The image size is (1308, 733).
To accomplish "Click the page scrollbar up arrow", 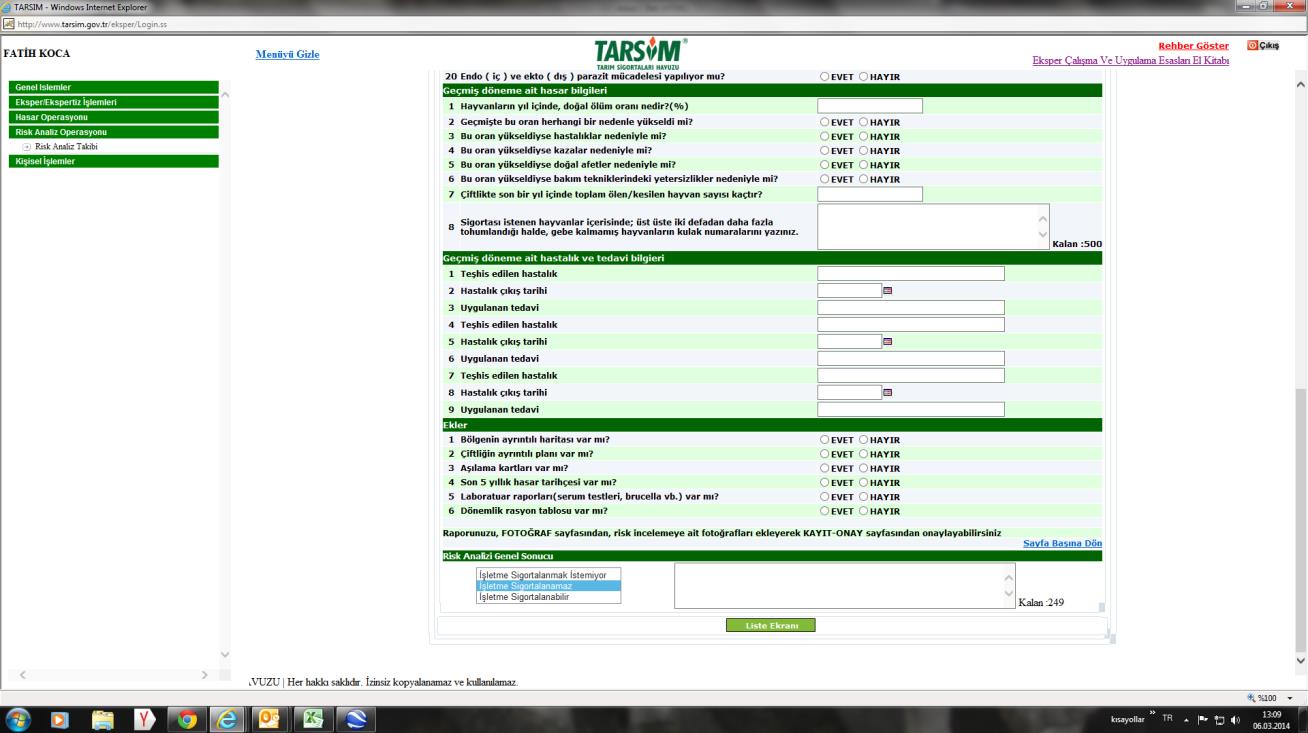I will pos(1300,84).
